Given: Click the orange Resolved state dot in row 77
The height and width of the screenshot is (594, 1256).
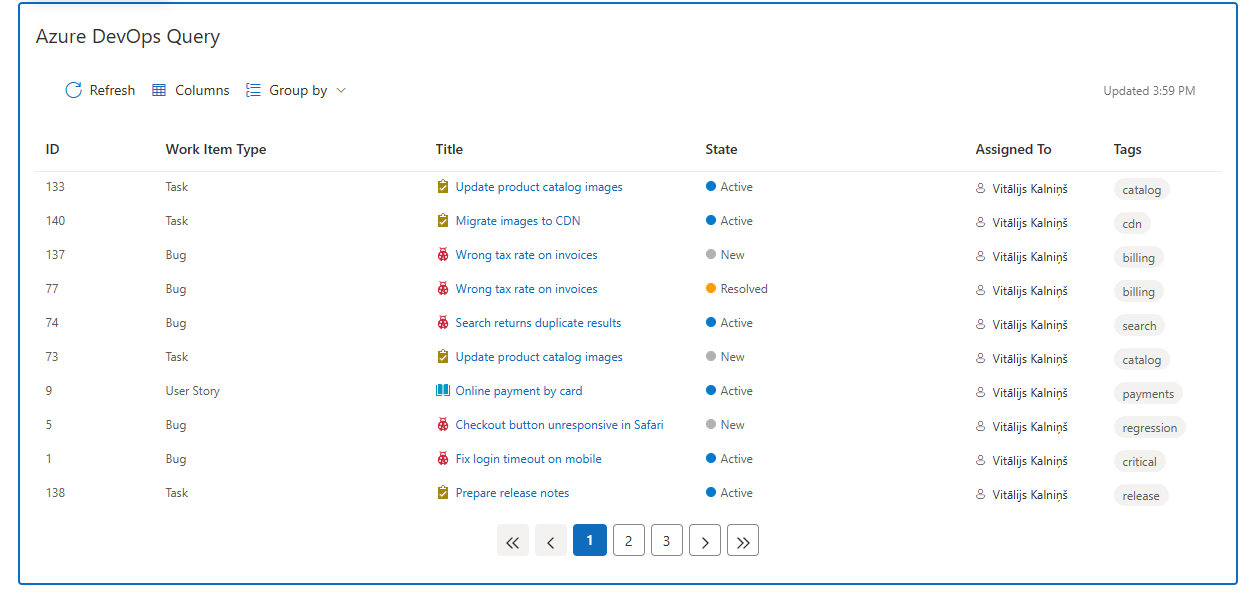Looking at the screenshot, I should [711, 289].
